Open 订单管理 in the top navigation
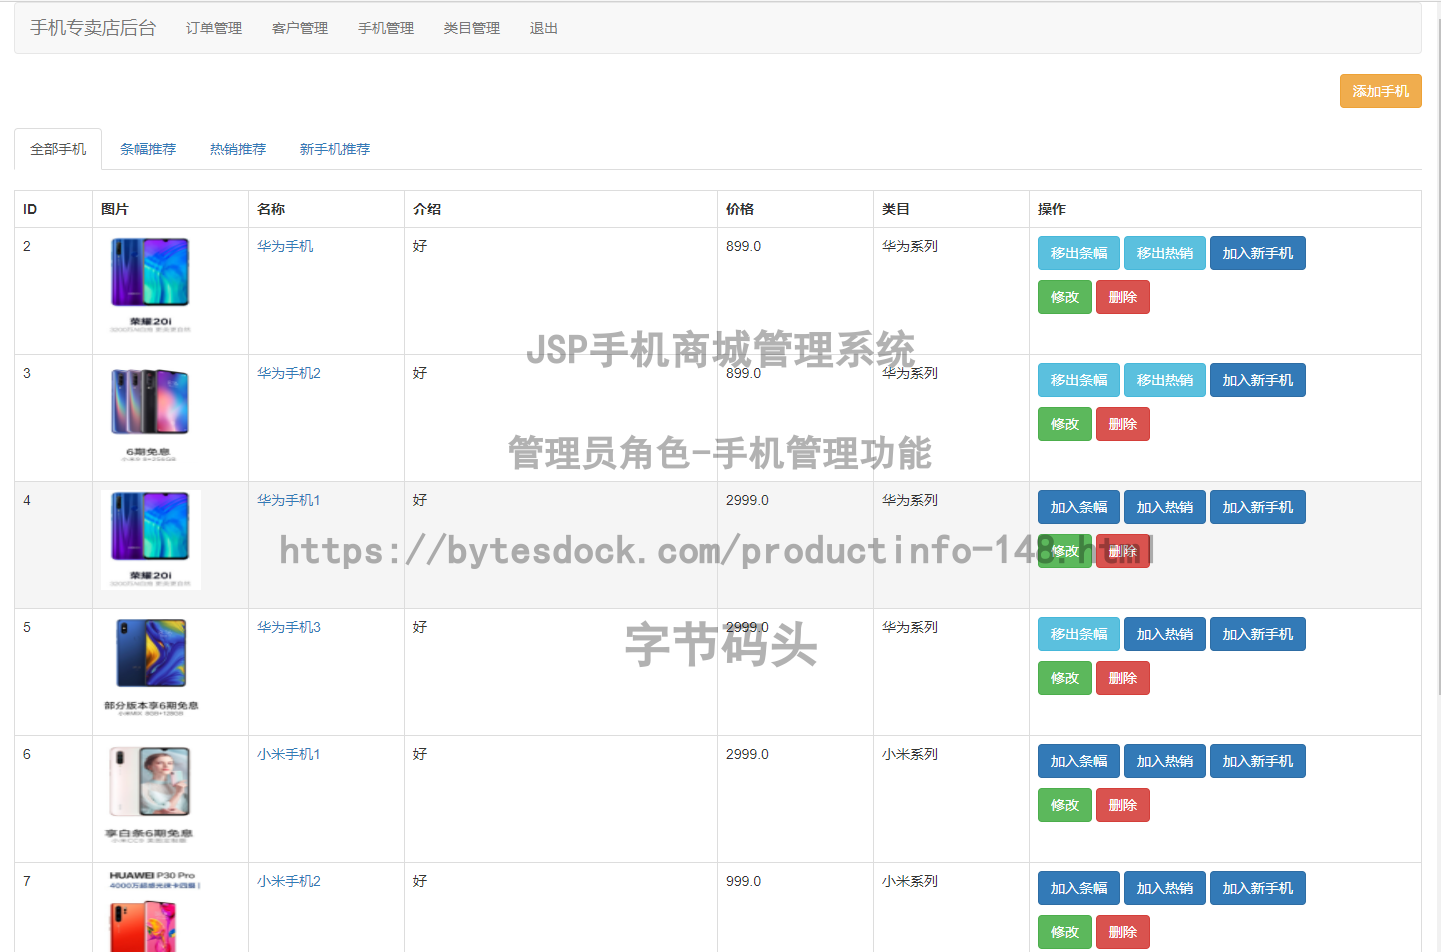 214,28
